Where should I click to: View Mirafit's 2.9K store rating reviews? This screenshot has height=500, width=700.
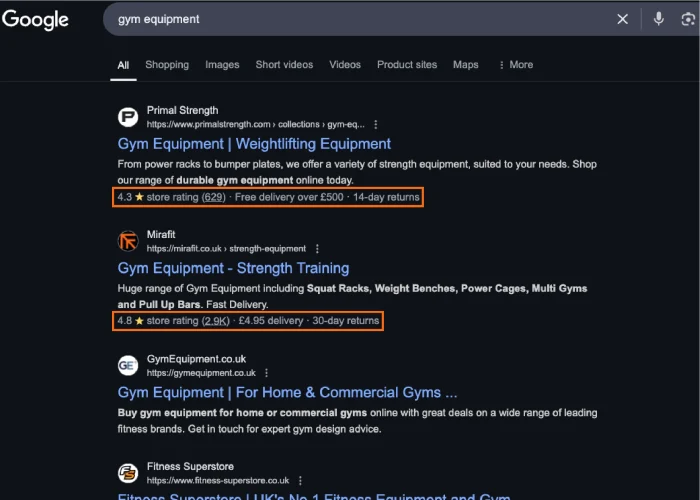tap(216, 321)
